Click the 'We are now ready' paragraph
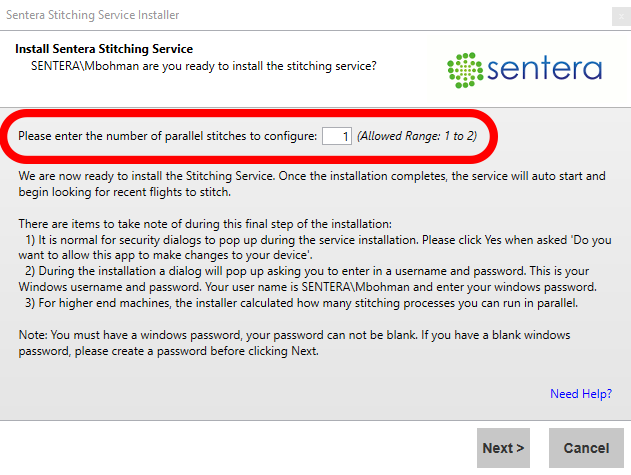The height and width of the screenshot is (475, 631). pyautogui.click(x=312, y=184)
